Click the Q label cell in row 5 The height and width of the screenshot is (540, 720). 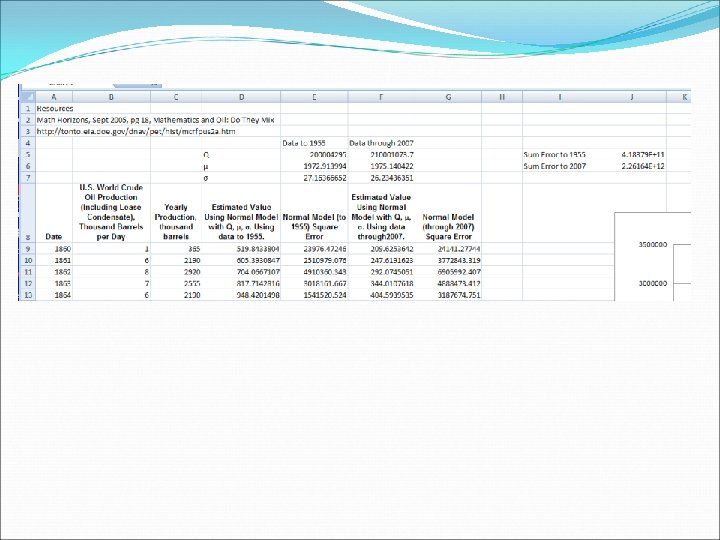(x=206, y=155)
